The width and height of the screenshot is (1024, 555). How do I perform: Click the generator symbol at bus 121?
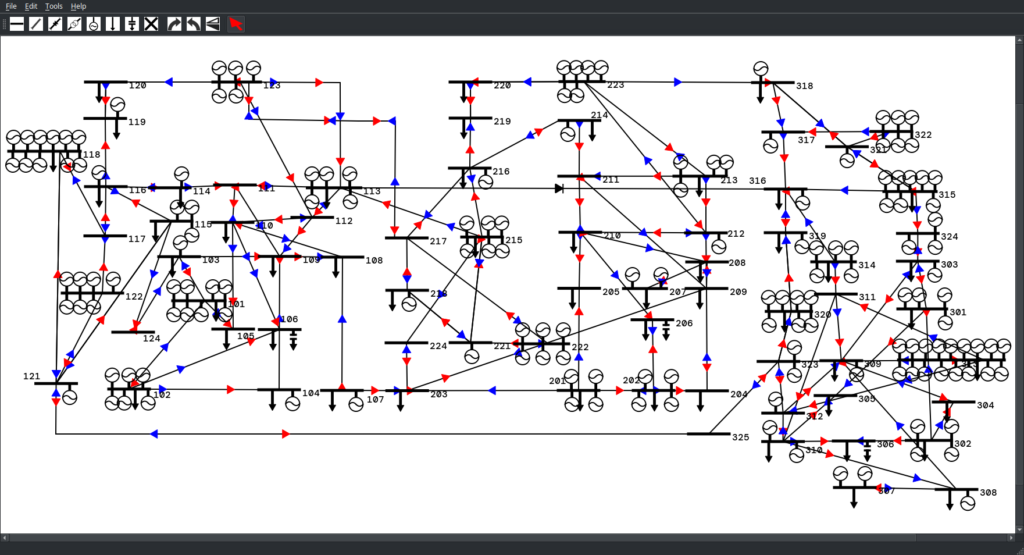70,397
